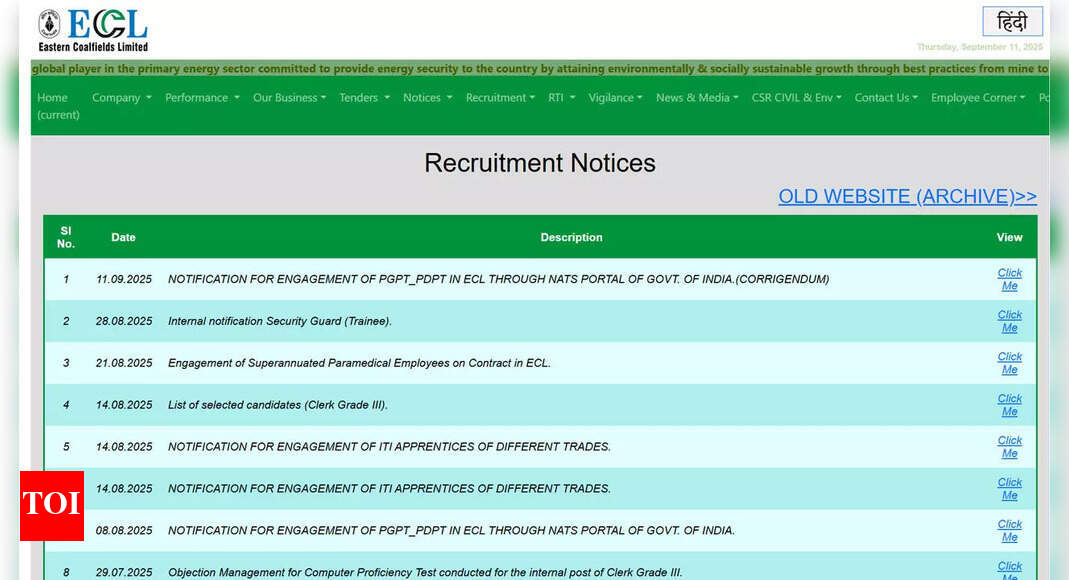Go to the Home menu item
Screen dimensions: 1069x580
tap(58, 106)
